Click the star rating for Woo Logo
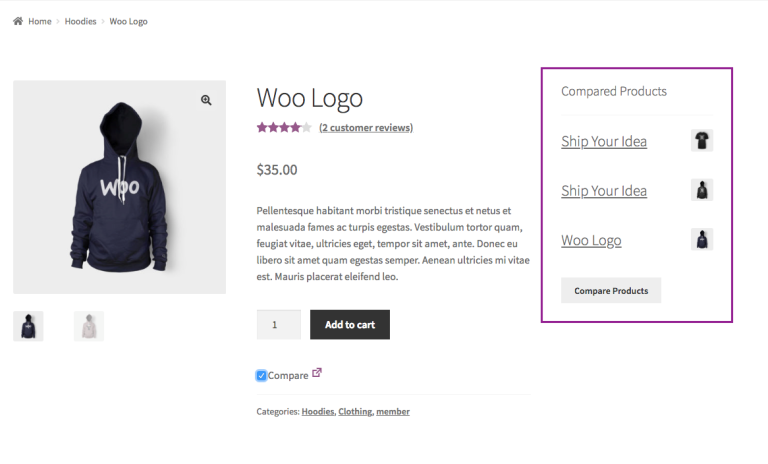 tap(284, 127)
